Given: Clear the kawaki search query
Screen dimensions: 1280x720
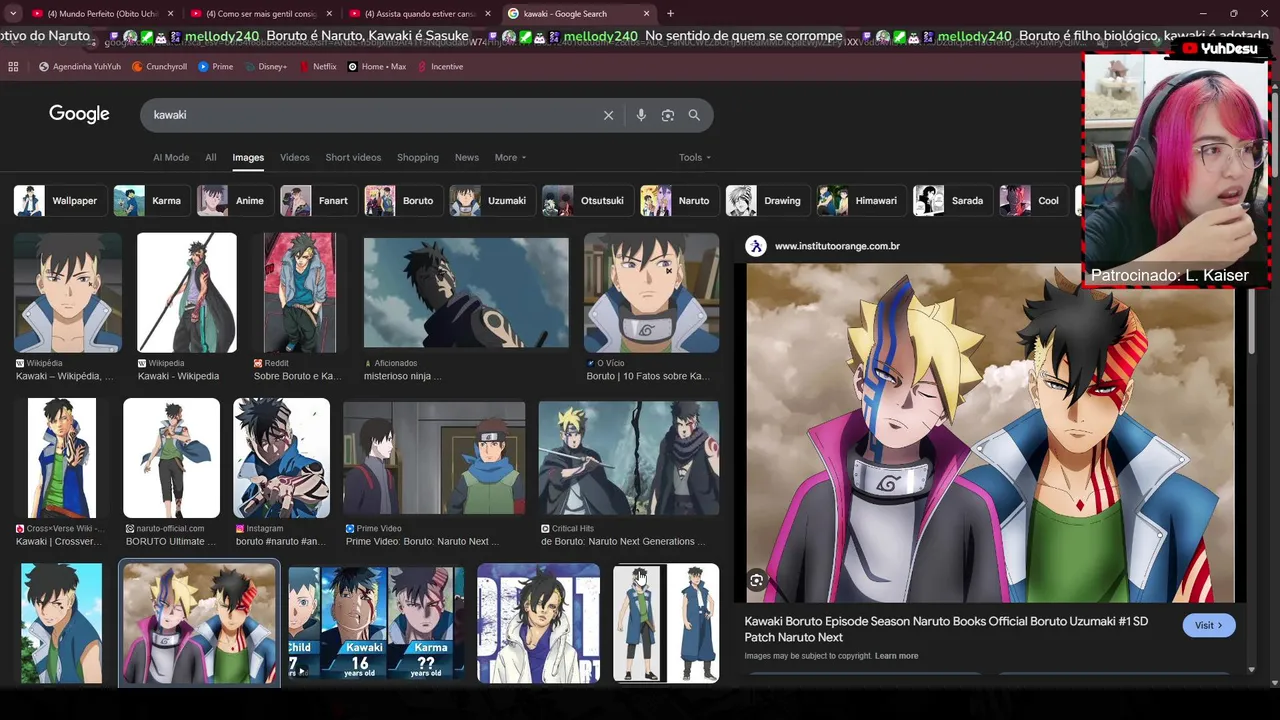Looking at the screenshot, I should [x=608, y=115].
